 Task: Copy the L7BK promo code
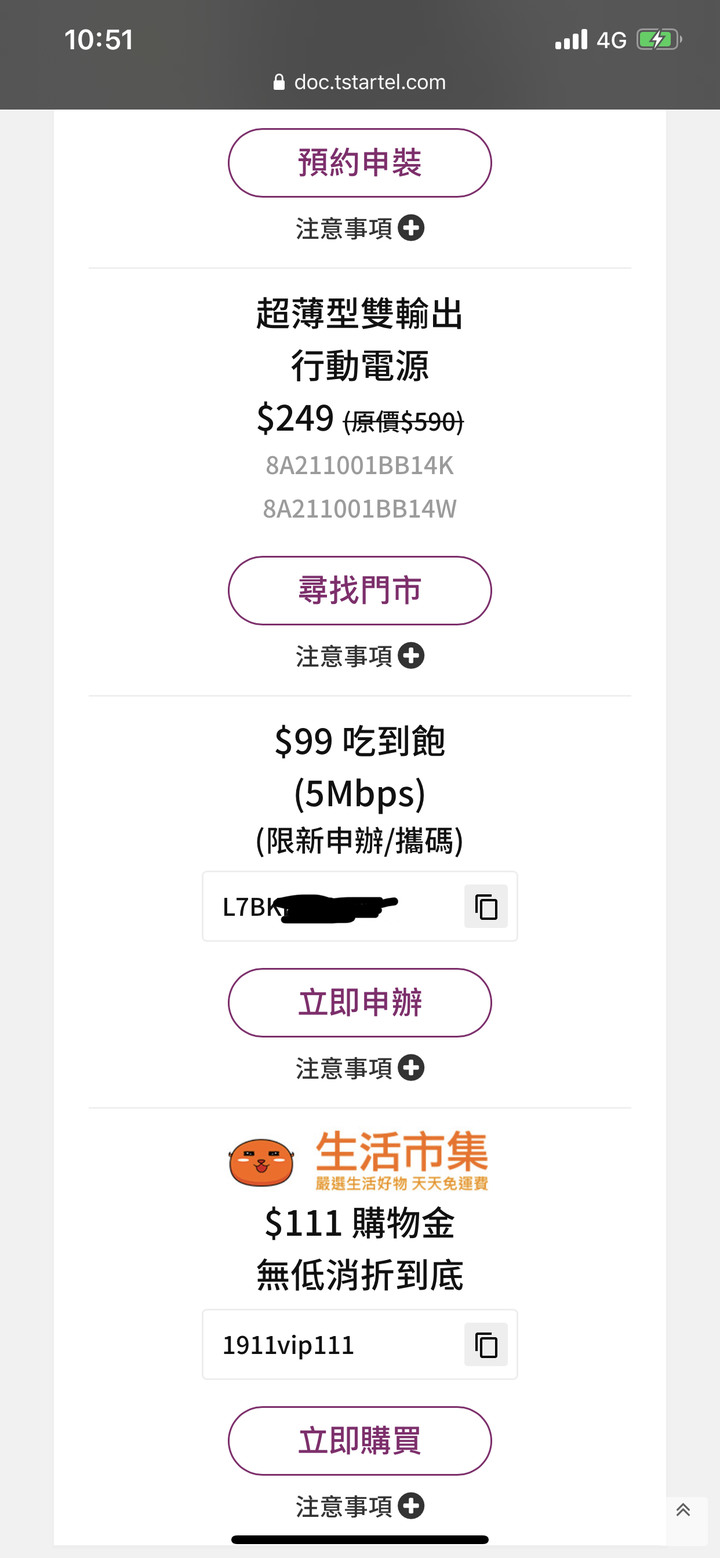pyautogui.click(x=486, y=907)
